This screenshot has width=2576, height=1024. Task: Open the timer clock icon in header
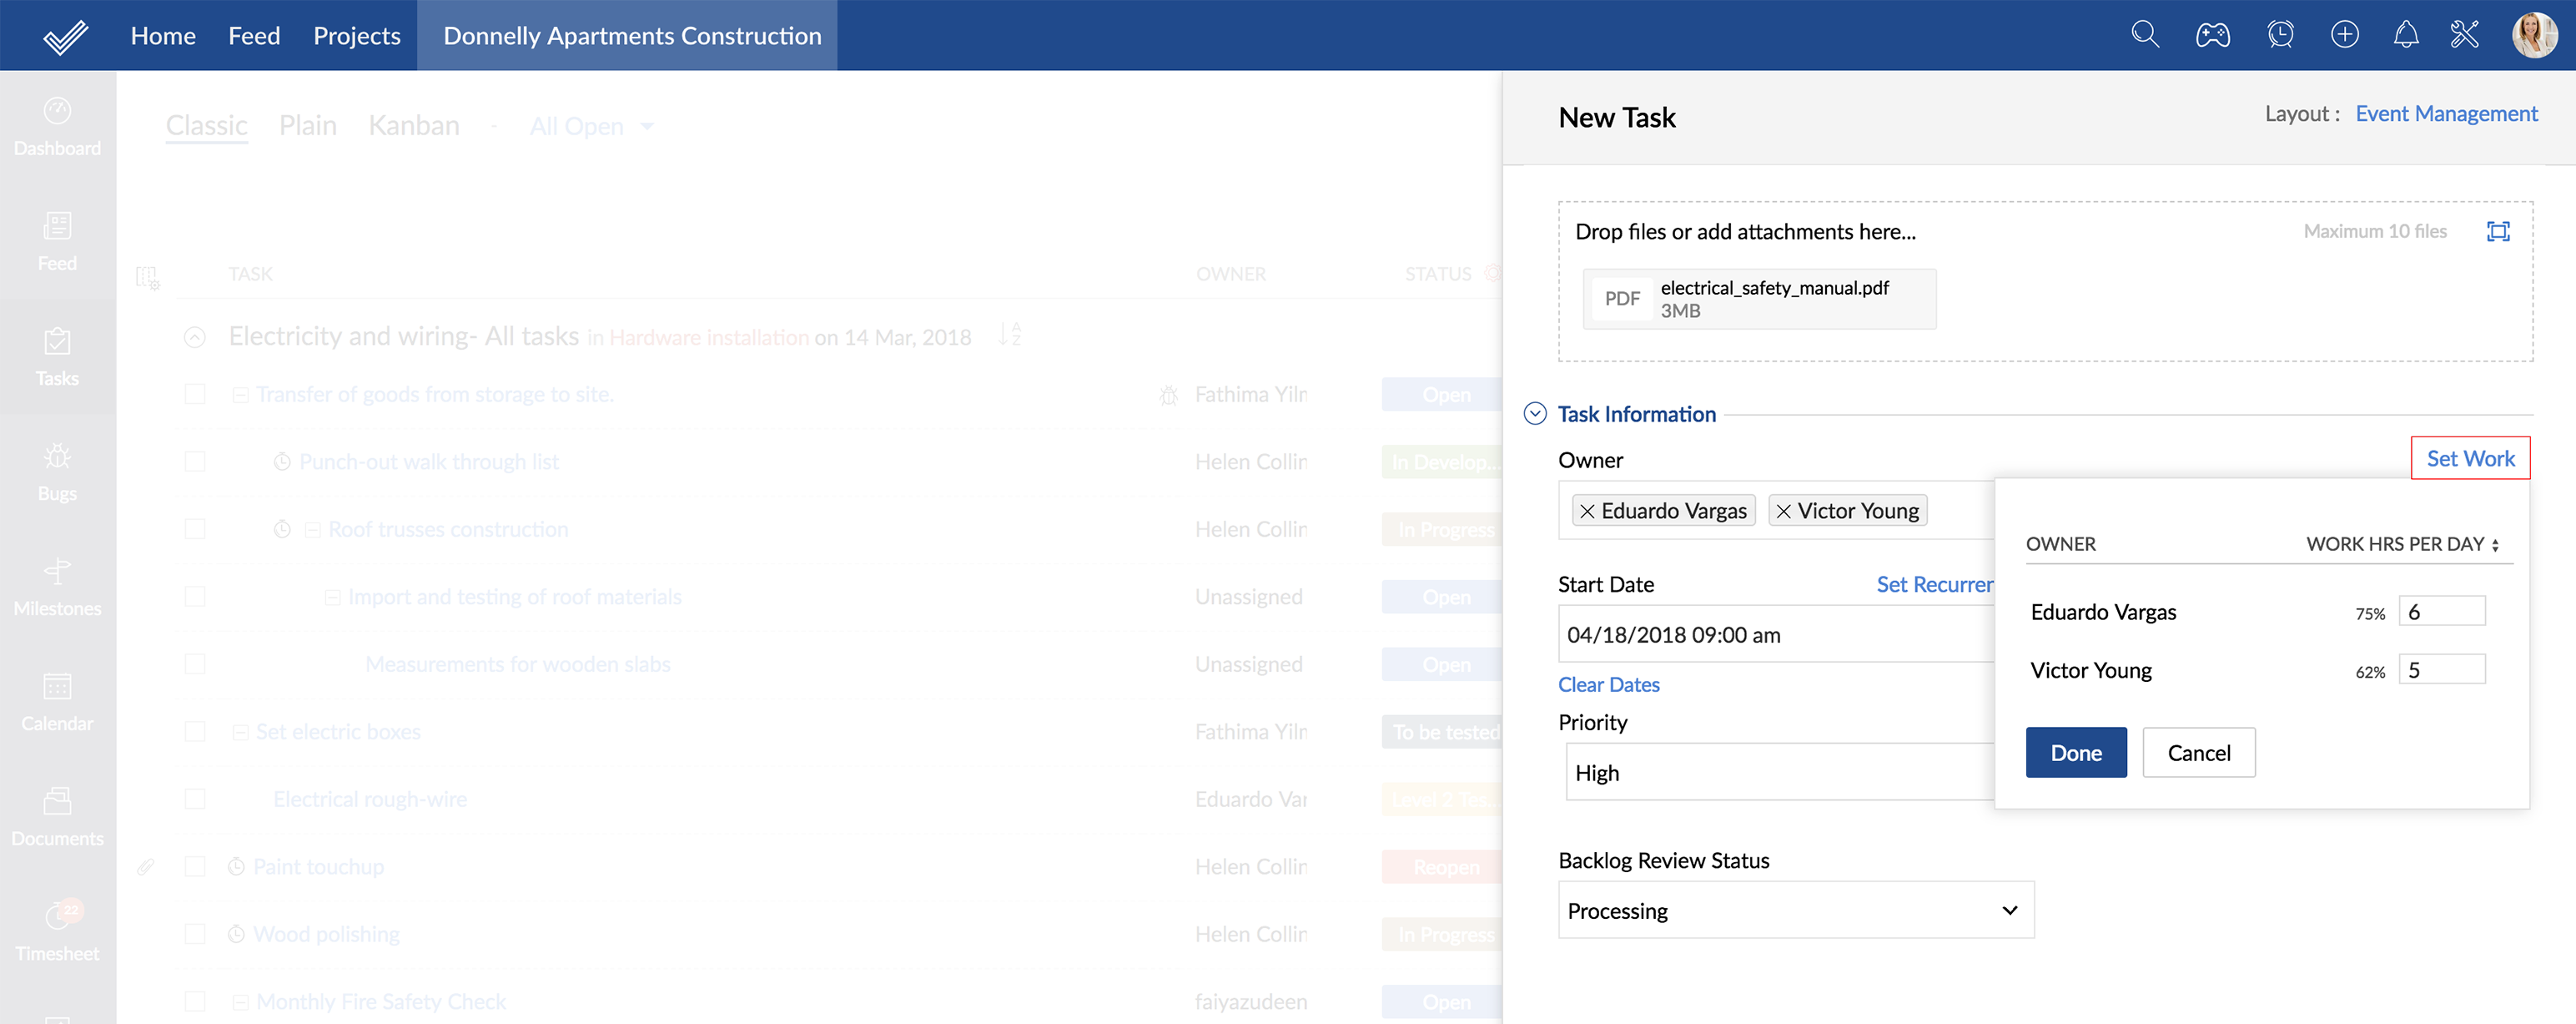[x=2280, y=35]
